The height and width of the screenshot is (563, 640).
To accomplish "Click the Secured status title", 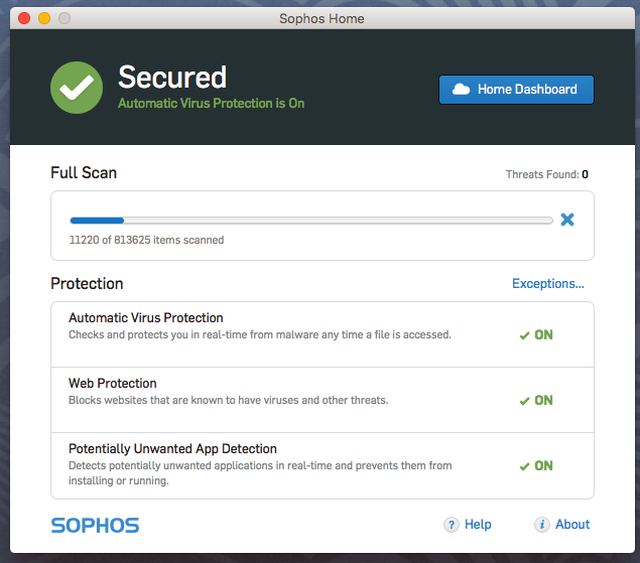I will coord(172,77).
